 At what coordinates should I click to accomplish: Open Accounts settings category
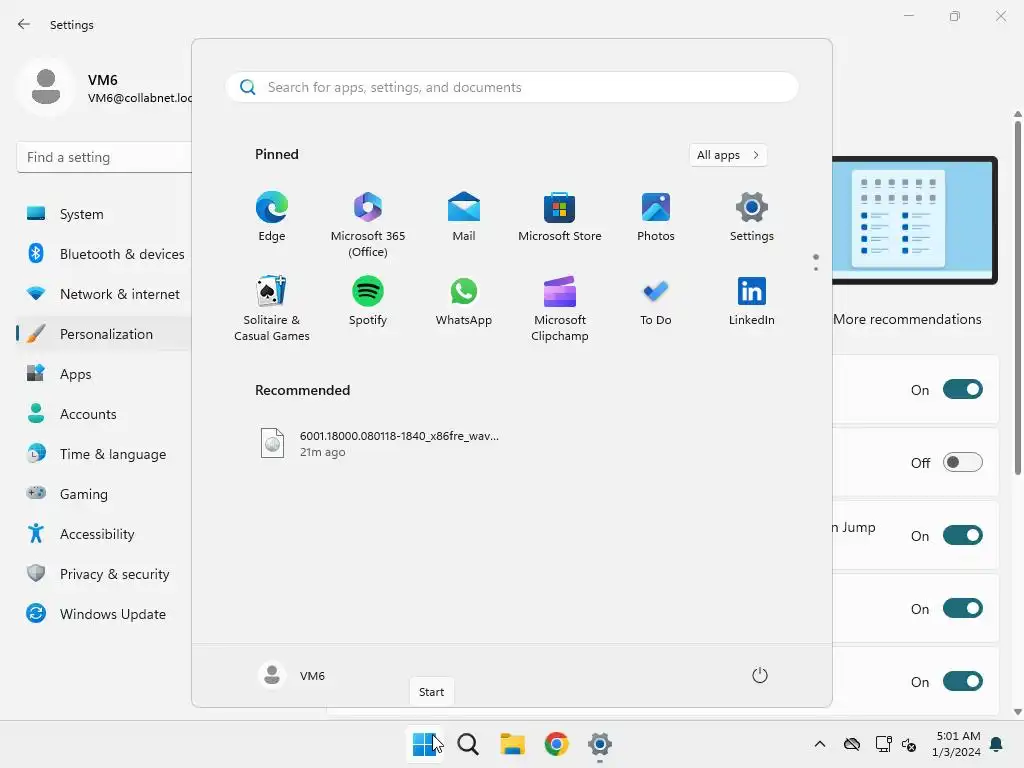point(104,414)
